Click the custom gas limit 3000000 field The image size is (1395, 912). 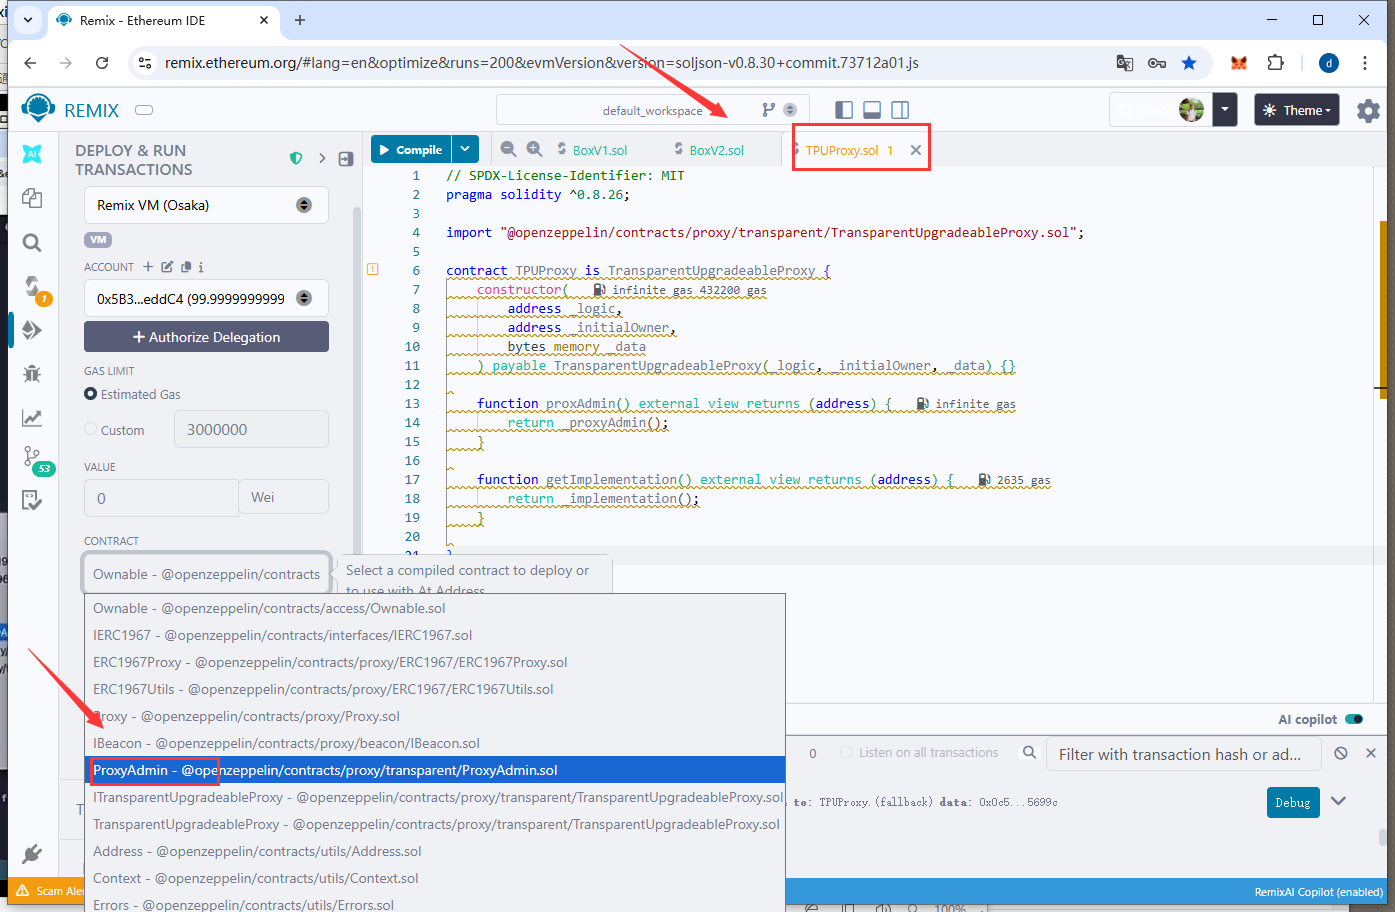coord(251,429)
